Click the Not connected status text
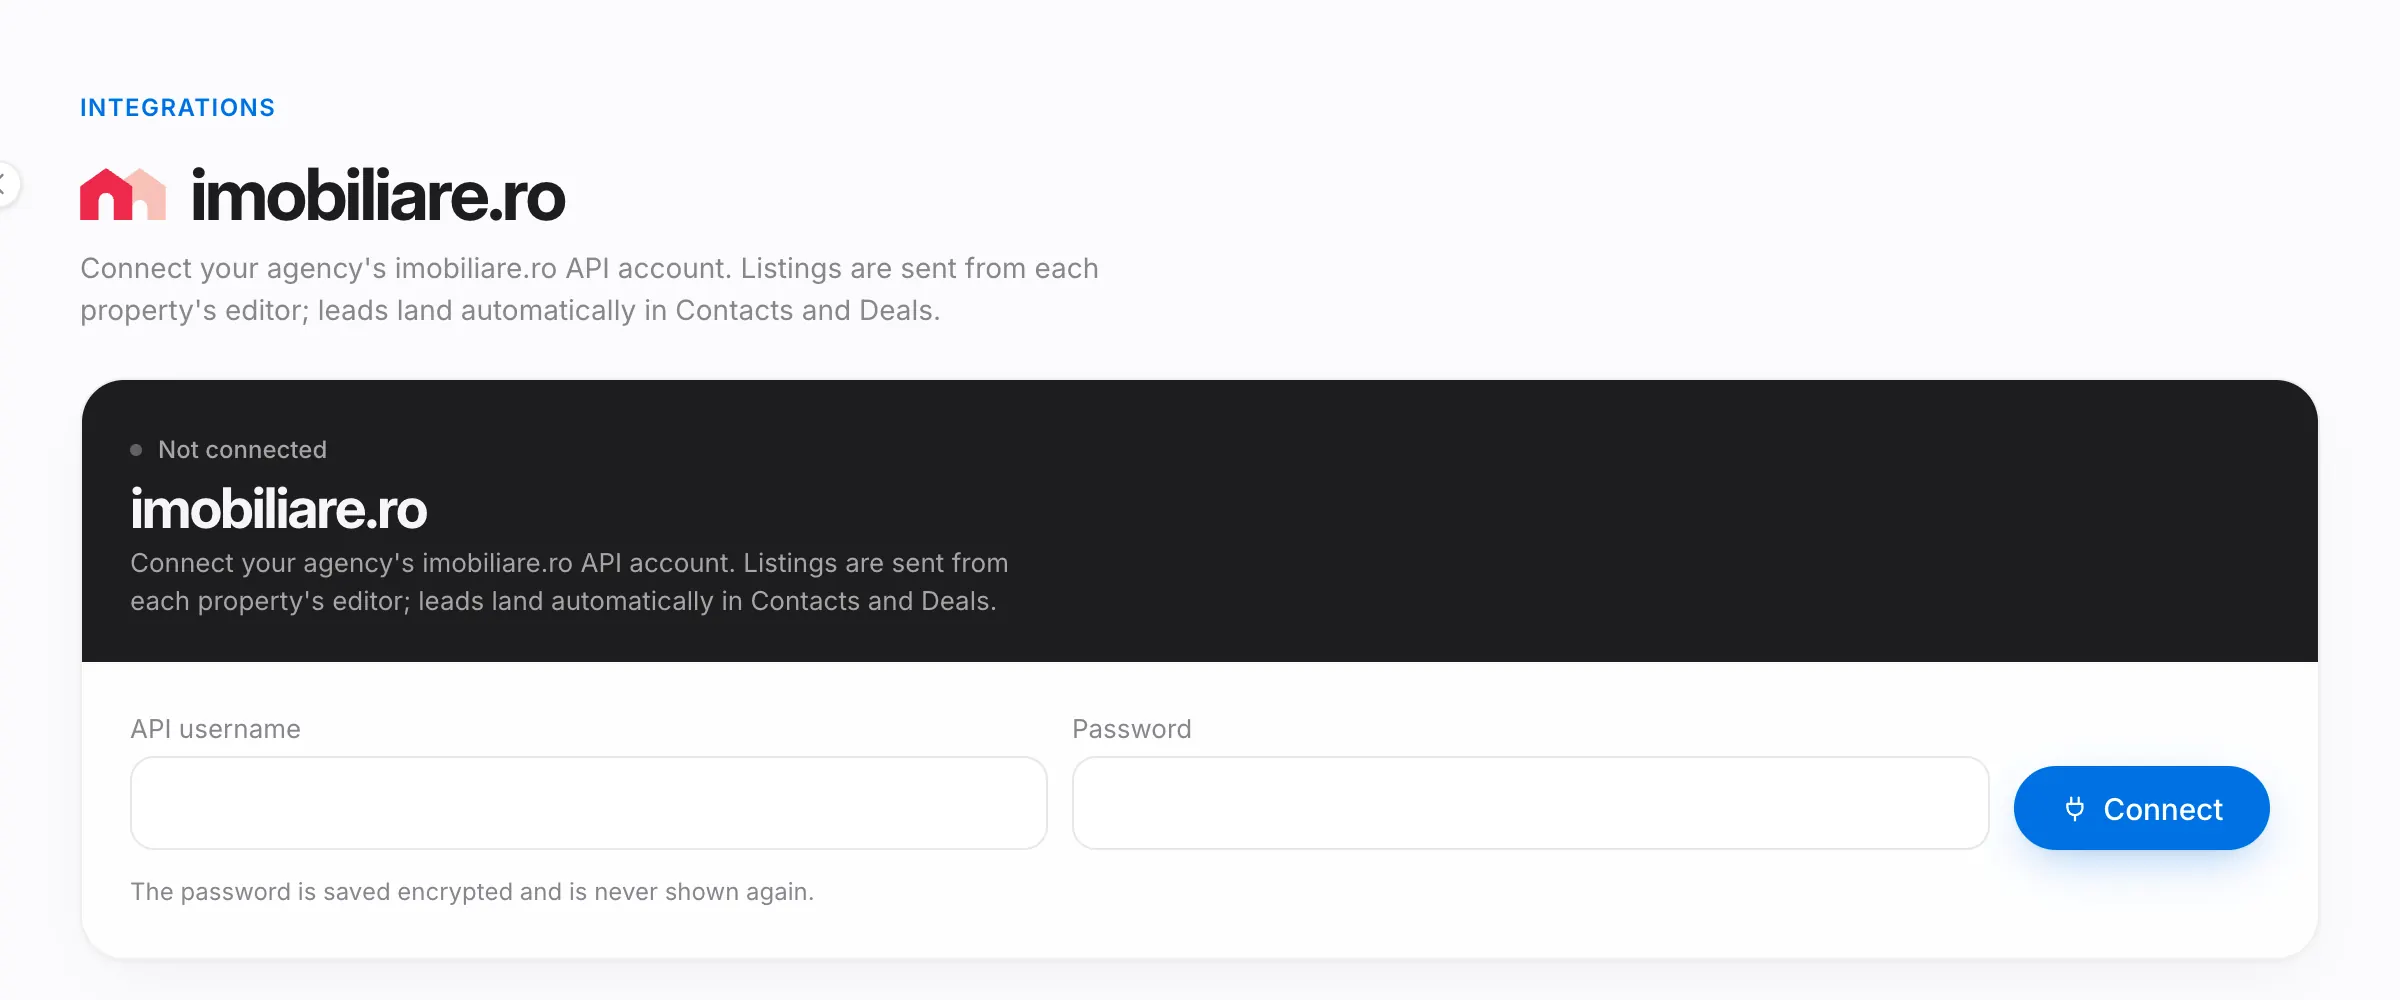This screenshot has height=1000, width=2400. click(242, 450)
